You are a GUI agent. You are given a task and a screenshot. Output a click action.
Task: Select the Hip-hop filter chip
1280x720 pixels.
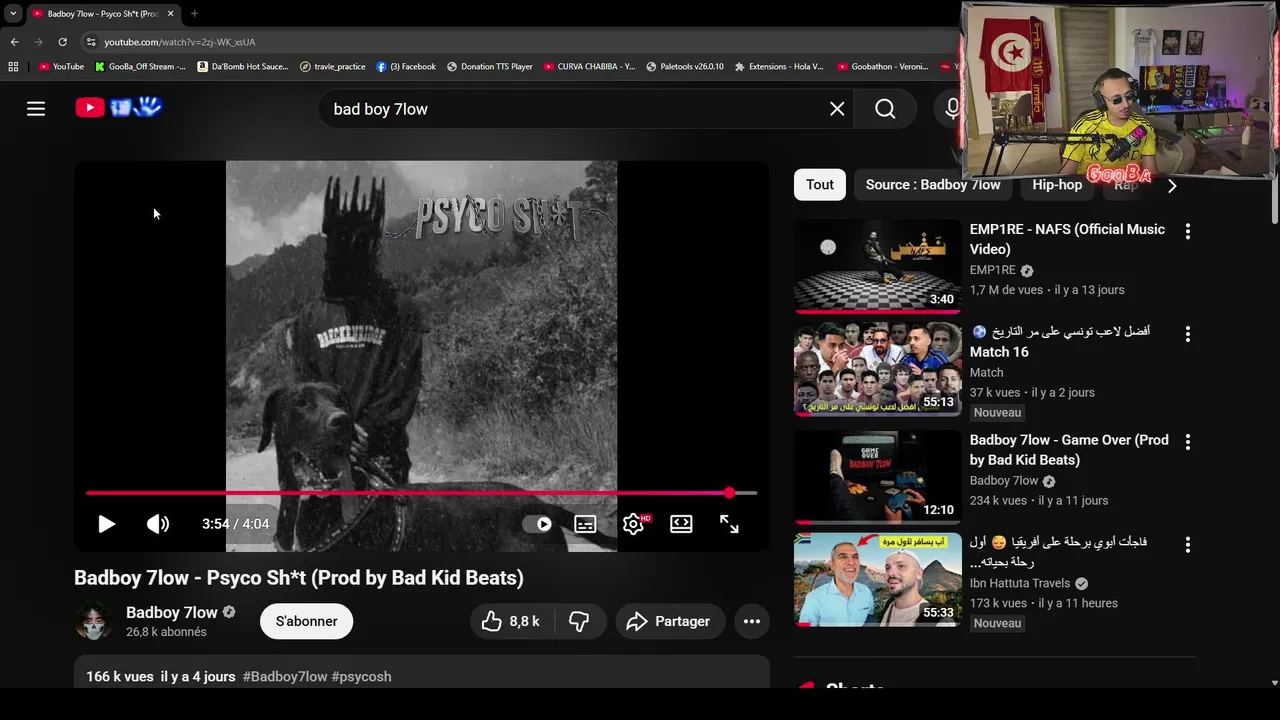point(1057,184)
